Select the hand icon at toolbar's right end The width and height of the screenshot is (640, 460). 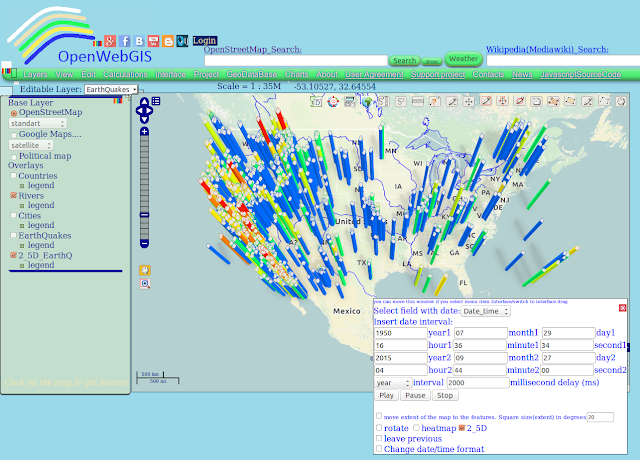pyautogui.click(x=621, y=101)
